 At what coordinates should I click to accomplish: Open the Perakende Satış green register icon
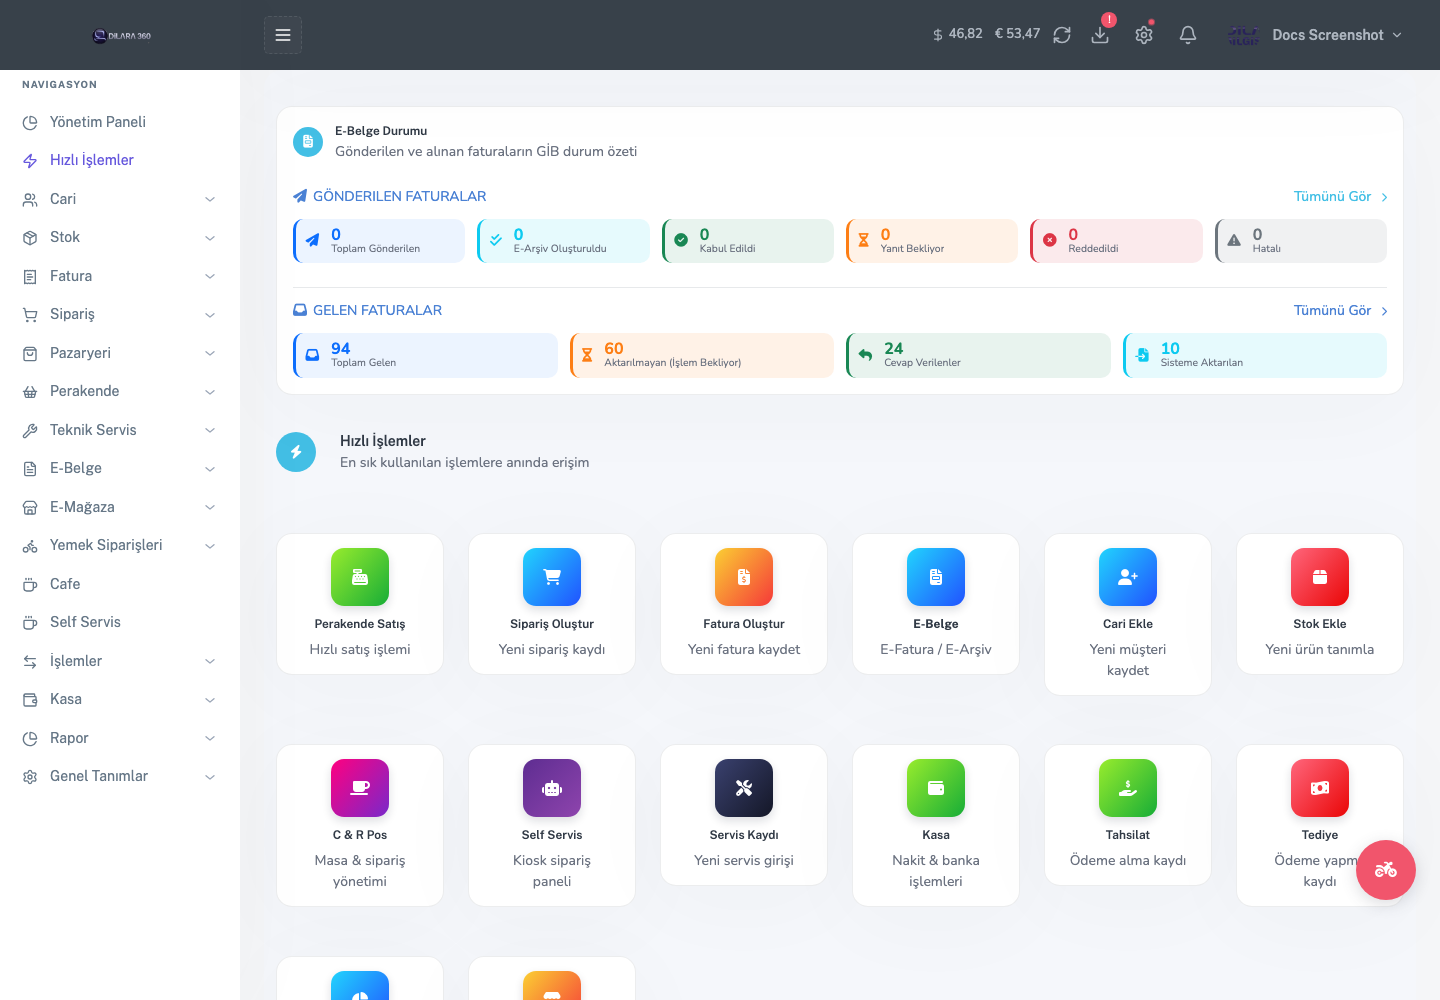(360, 577)
